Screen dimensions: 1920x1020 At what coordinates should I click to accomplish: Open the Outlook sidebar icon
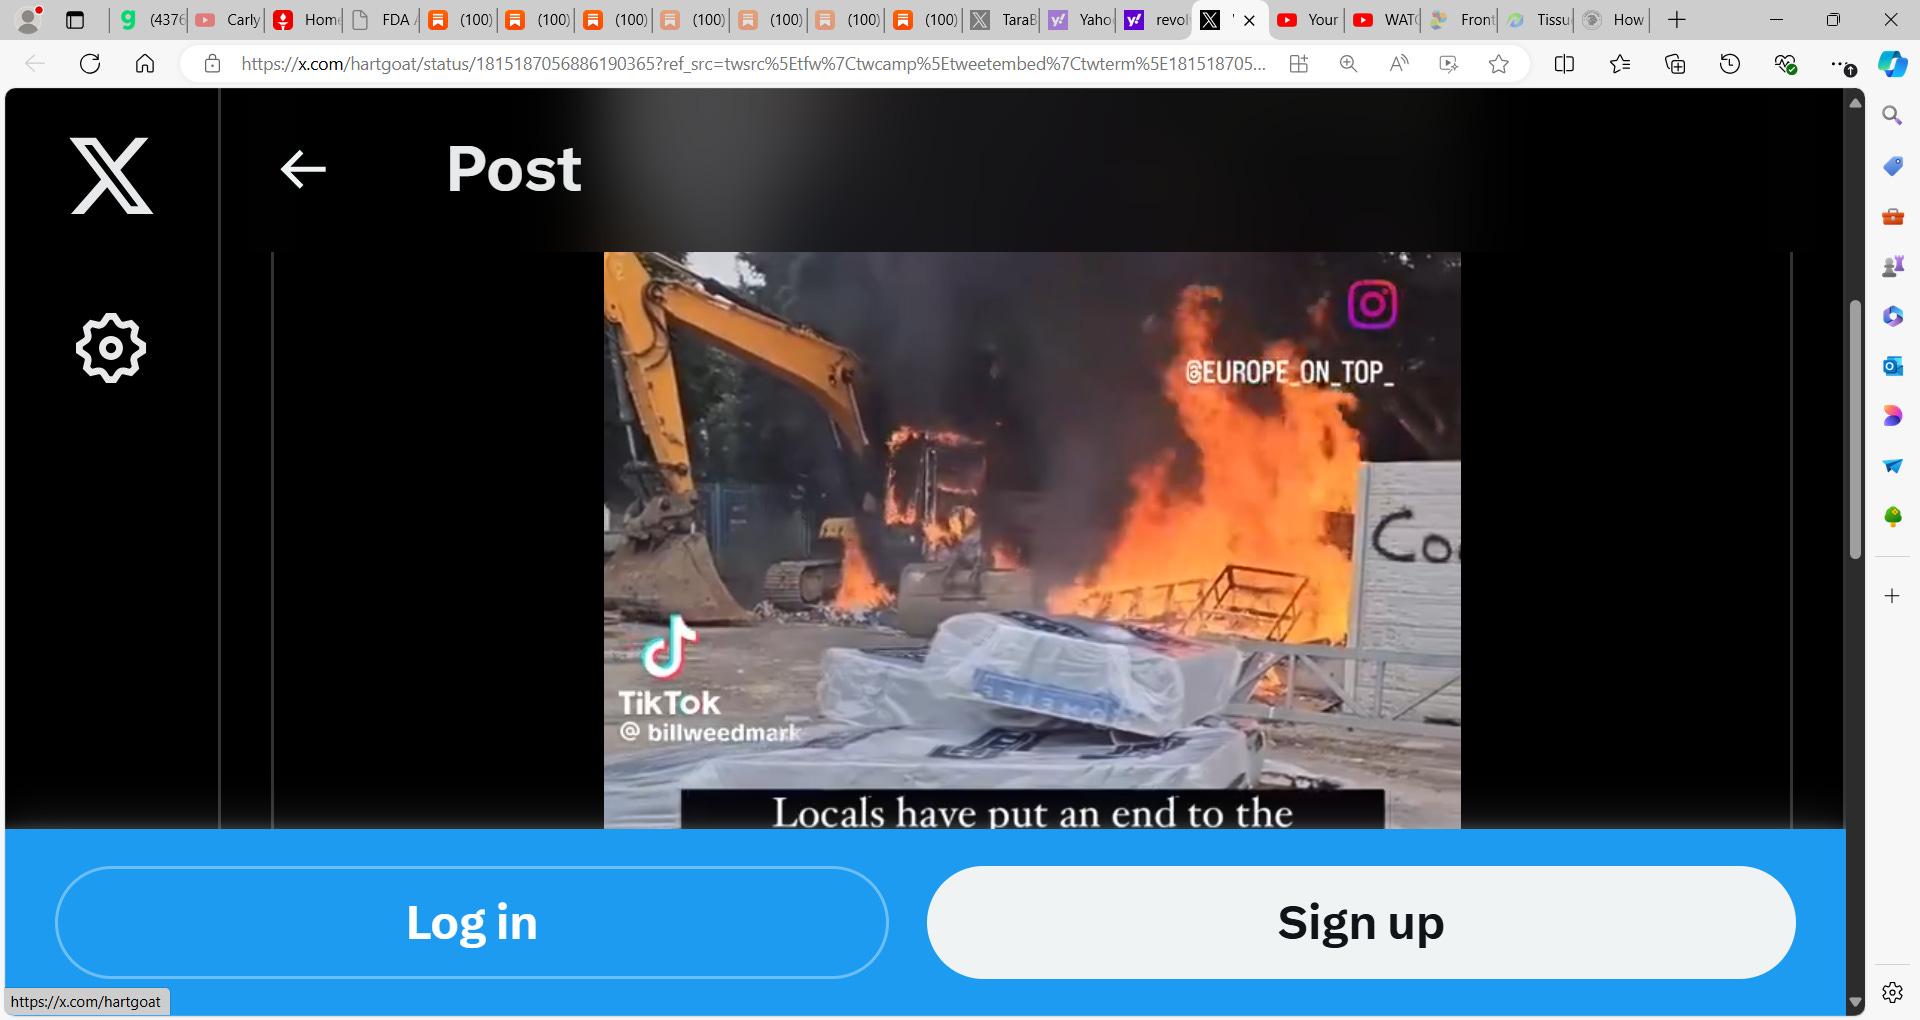[x=1892, y=366]
